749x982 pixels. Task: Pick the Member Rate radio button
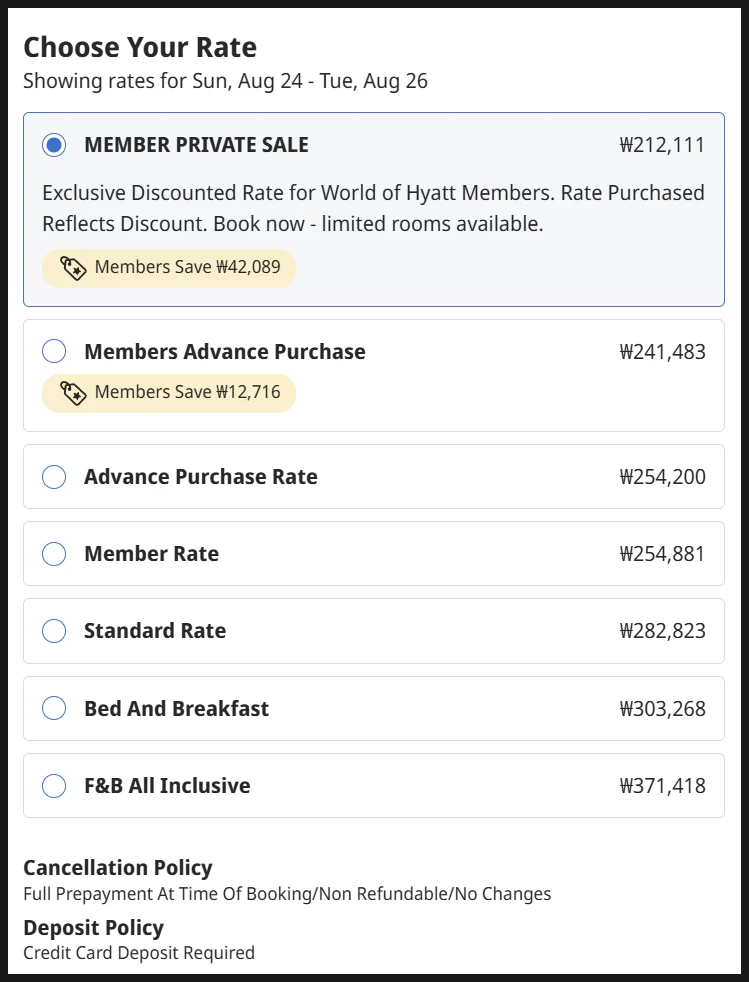click(x=54, y=554)
